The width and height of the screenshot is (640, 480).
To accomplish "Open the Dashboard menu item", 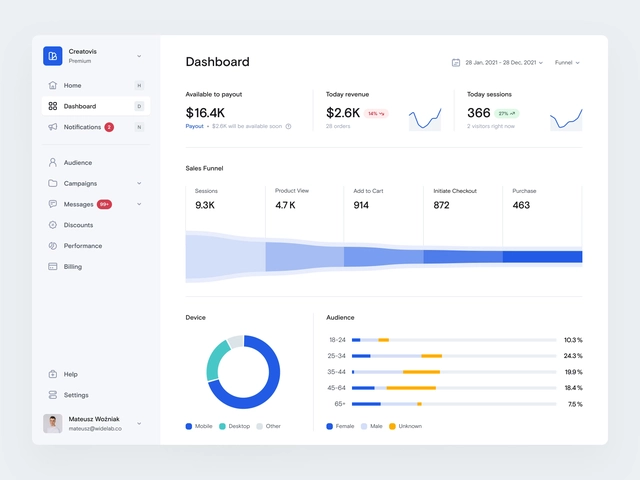I will pyautogui.click(x=80, y=106).
